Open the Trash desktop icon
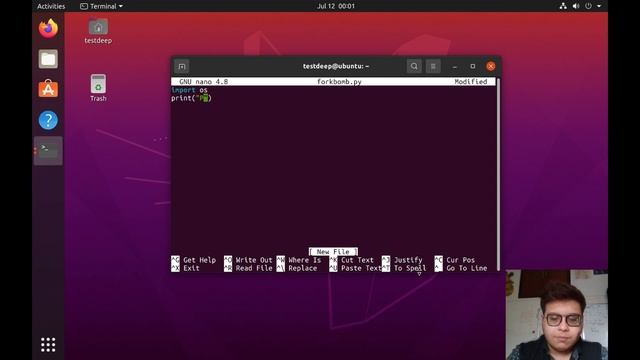Screen dimensions: 640x360 coord(98,88)
